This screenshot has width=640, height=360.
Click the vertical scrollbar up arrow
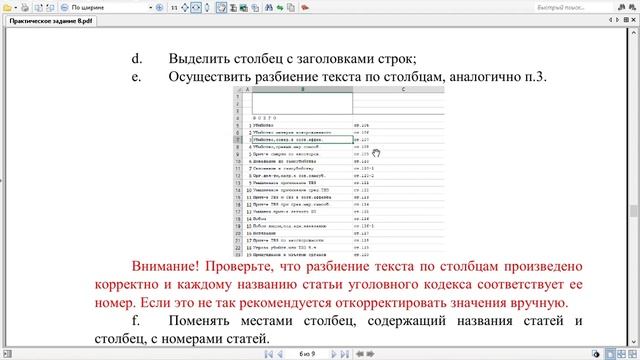pos(633,32)
